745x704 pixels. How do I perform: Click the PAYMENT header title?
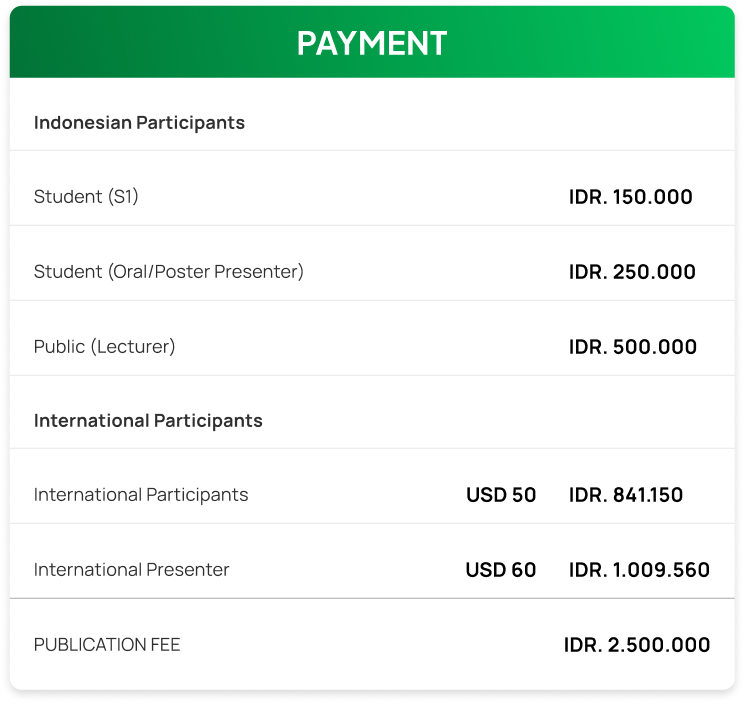[x=372, y=43]
